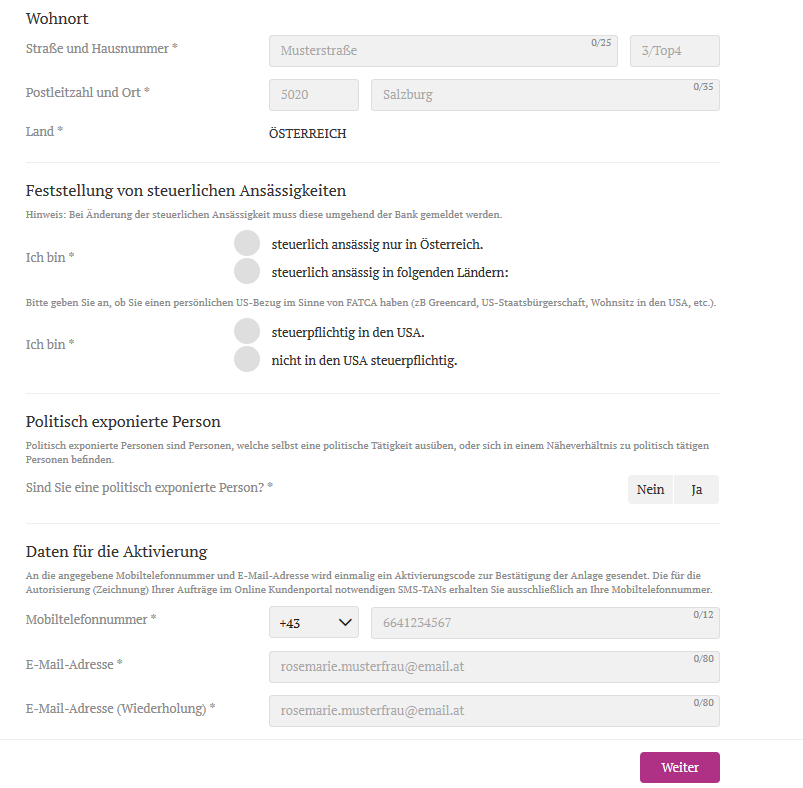Click the 'Politisch exponierte Person' heading

click(x=123, y=422)
